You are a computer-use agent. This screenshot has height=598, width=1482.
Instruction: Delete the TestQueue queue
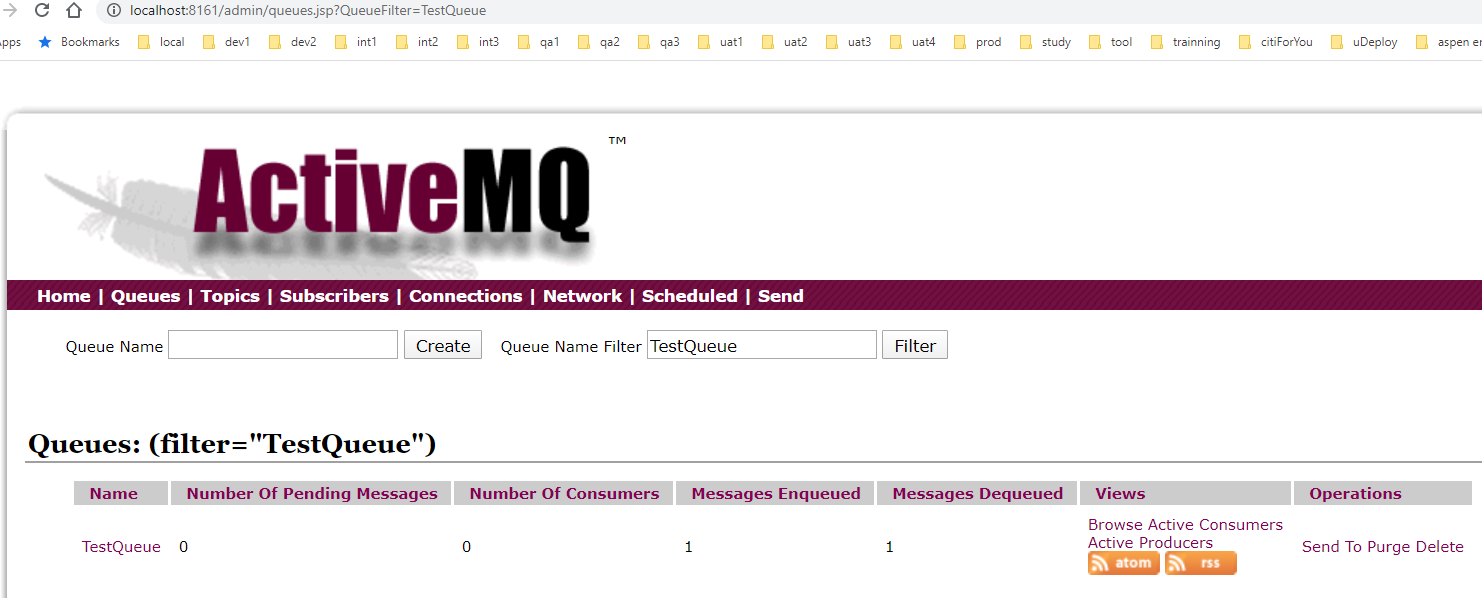coord(1439,547)
